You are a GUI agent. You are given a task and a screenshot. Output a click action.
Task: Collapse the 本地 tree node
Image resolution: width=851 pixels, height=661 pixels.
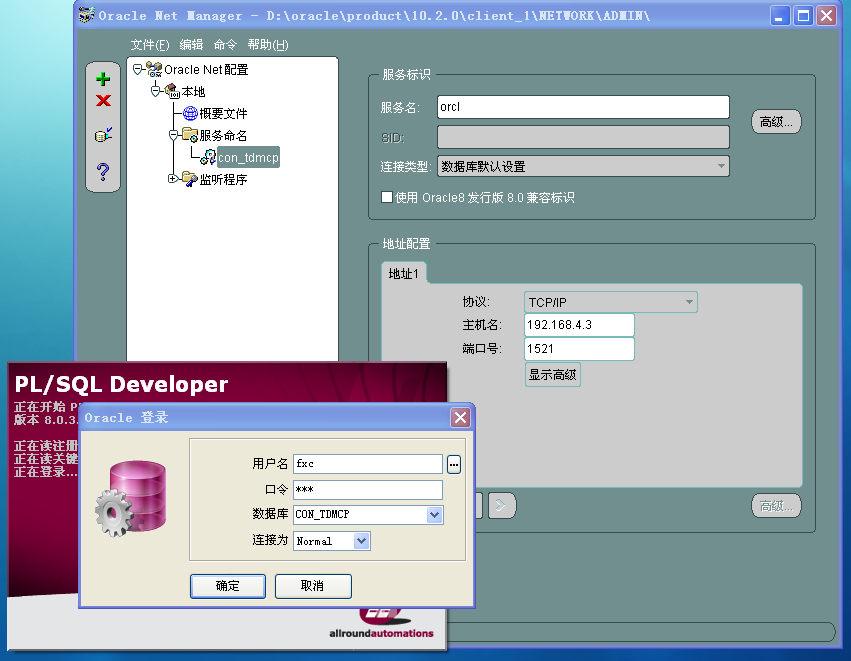click(x=156, y=91)
